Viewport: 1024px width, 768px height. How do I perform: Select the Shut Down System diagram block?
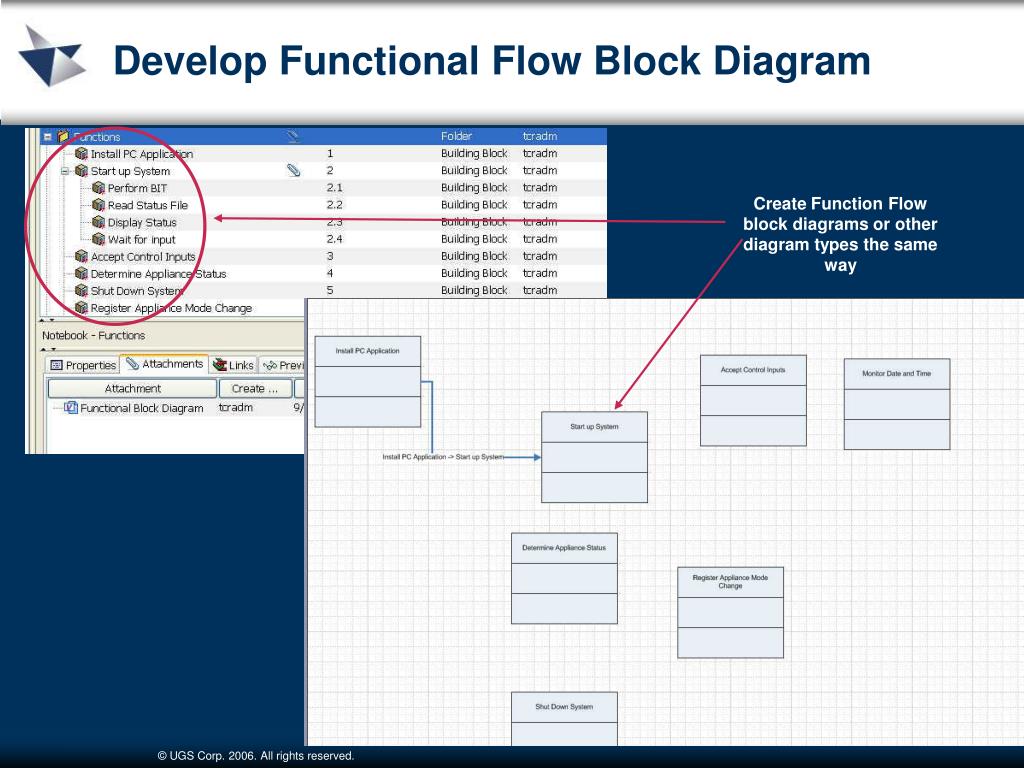point(564,719)
